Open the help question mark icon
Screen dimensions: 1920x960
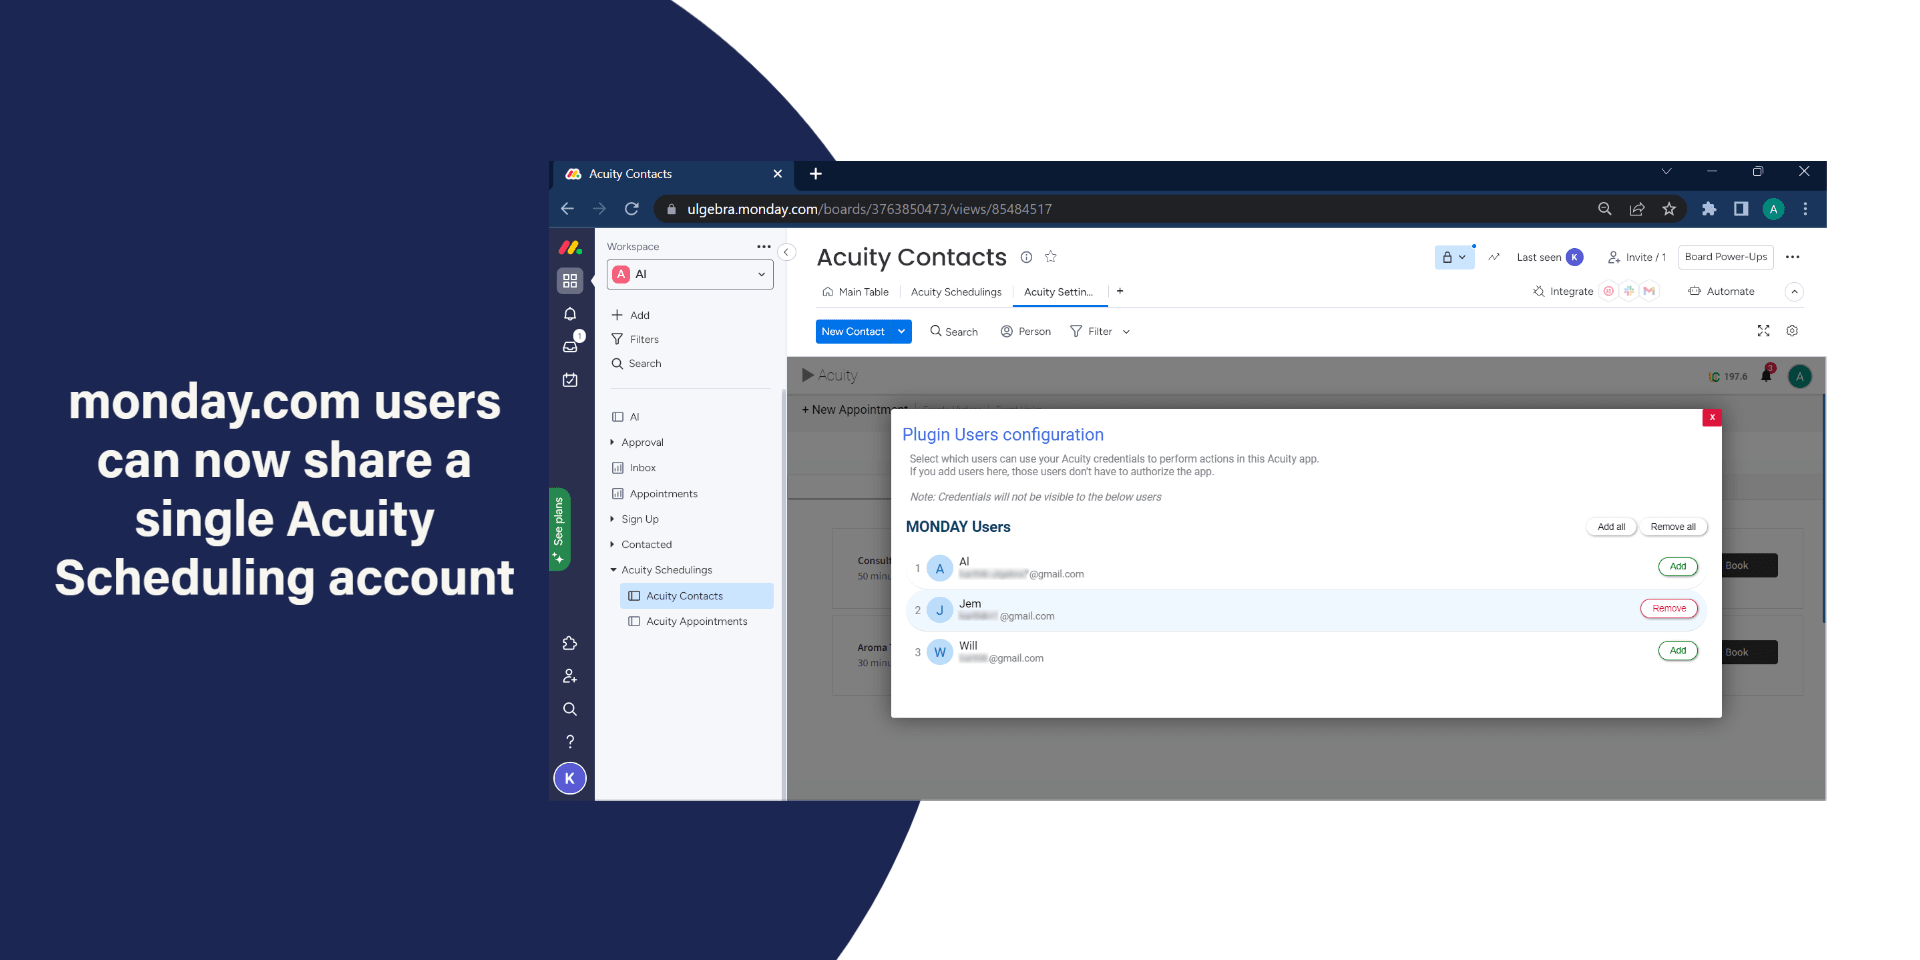pos(570,742)
